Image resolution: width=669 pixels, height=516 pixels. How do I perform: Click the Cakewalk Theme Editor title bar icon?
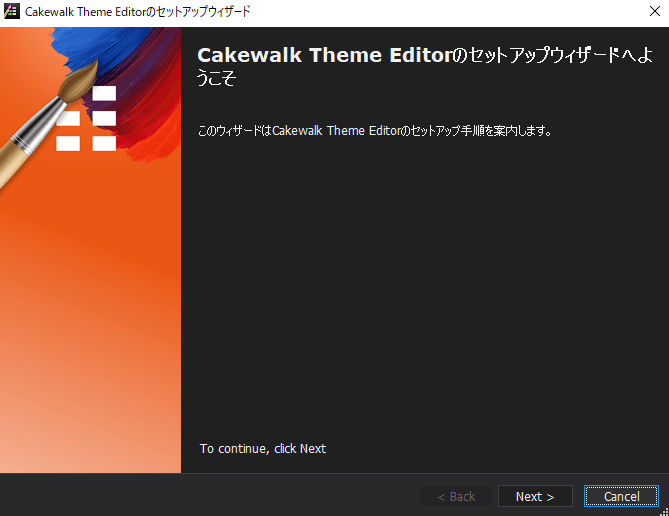click(12, 11)
